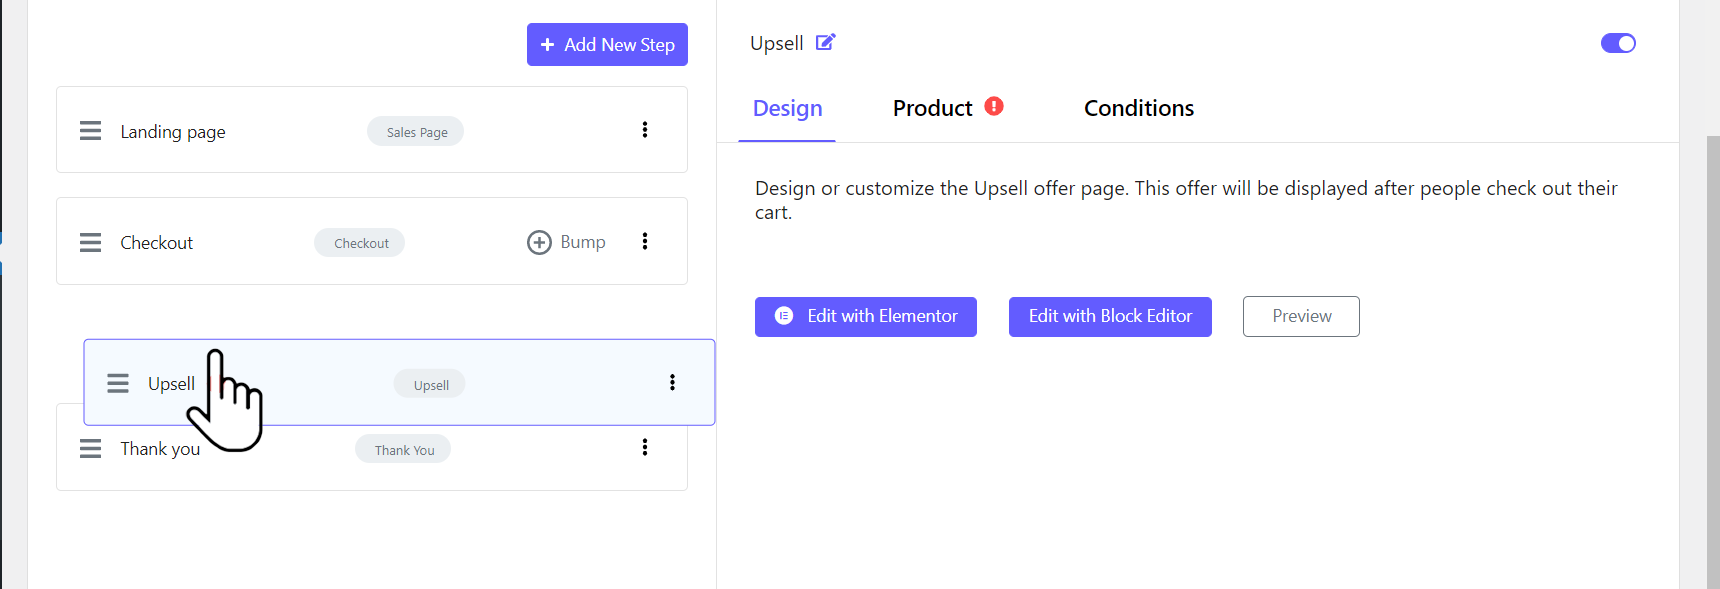
Task: Click Add New Step button
Action: (607, 44)
